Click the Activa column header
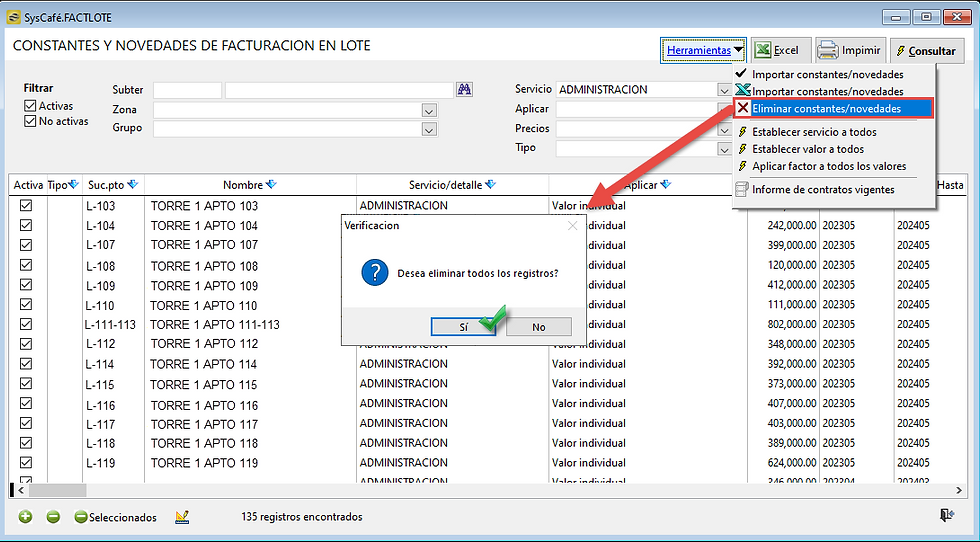This screenshot has height=542, width=980. pyautogui.click(x=28, y=185)
